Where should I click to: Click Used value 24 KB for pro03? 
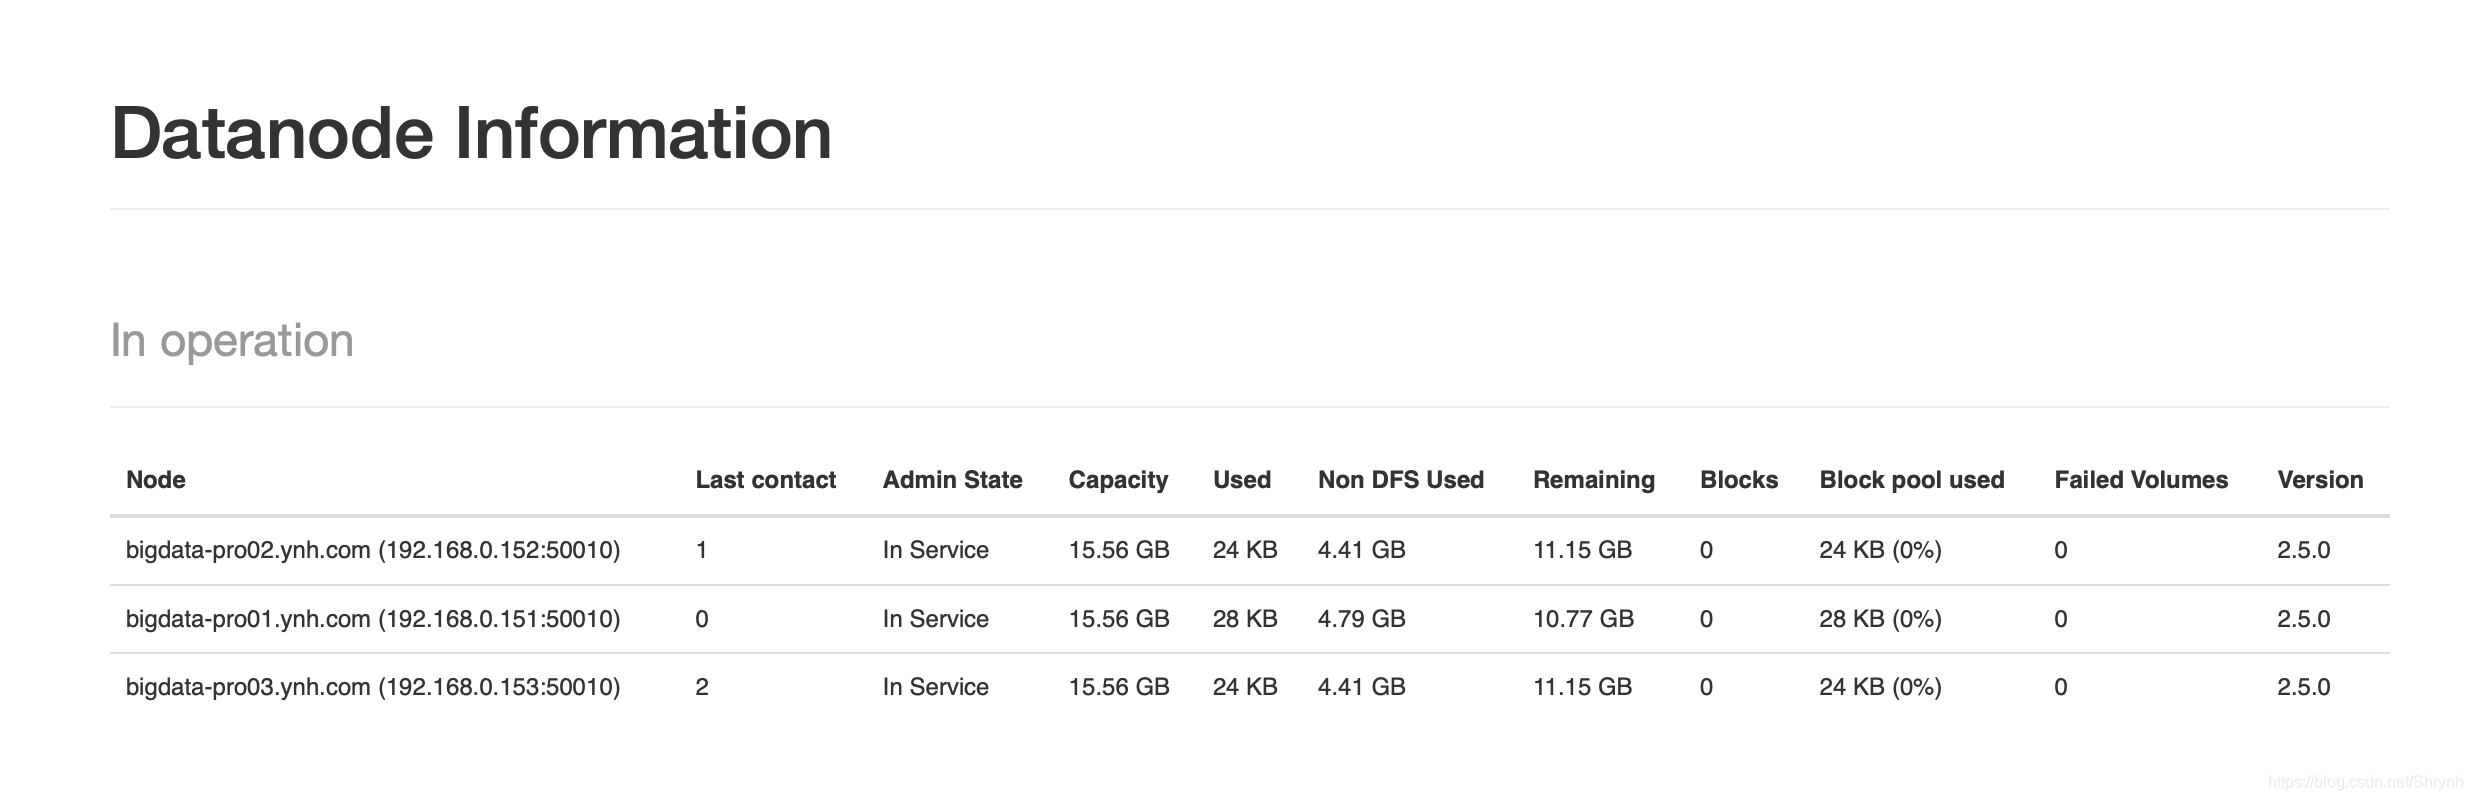[1245, 687]
